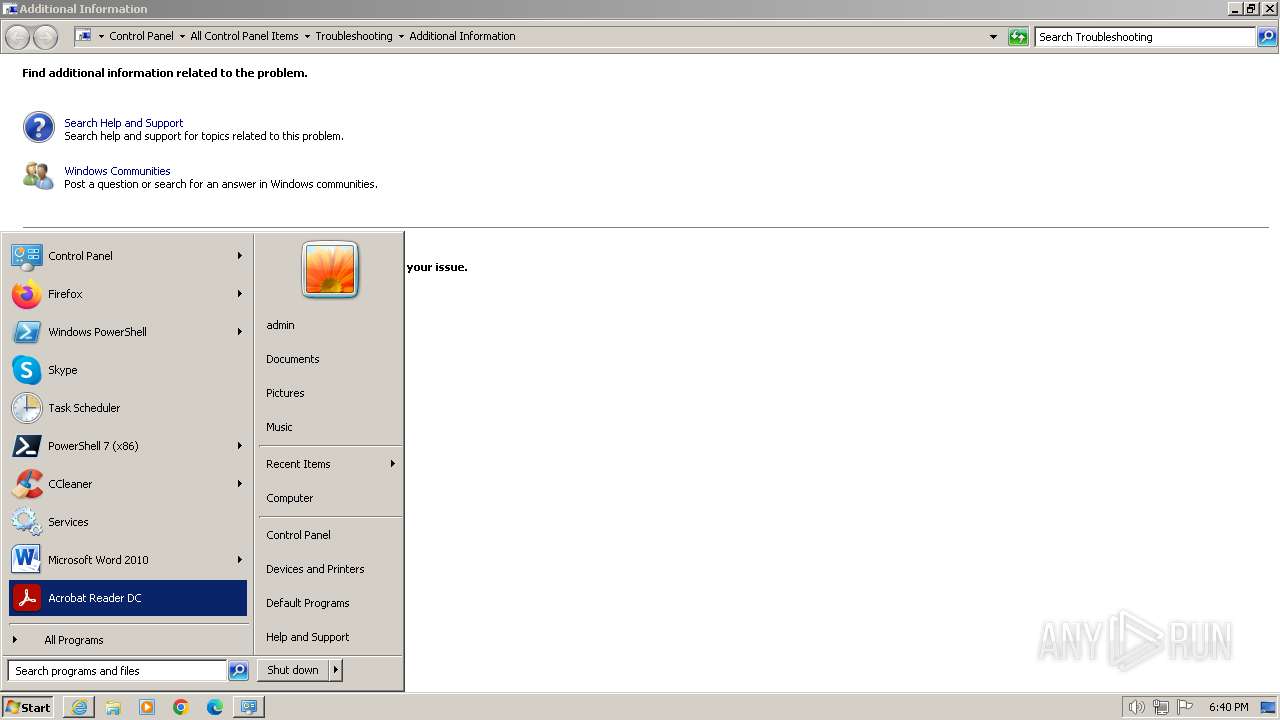Image resolution: width=1280 pixels, height=720 pixels.
Task: Open Windows PowerShell icon in Start menu
Action: (27, 332)
